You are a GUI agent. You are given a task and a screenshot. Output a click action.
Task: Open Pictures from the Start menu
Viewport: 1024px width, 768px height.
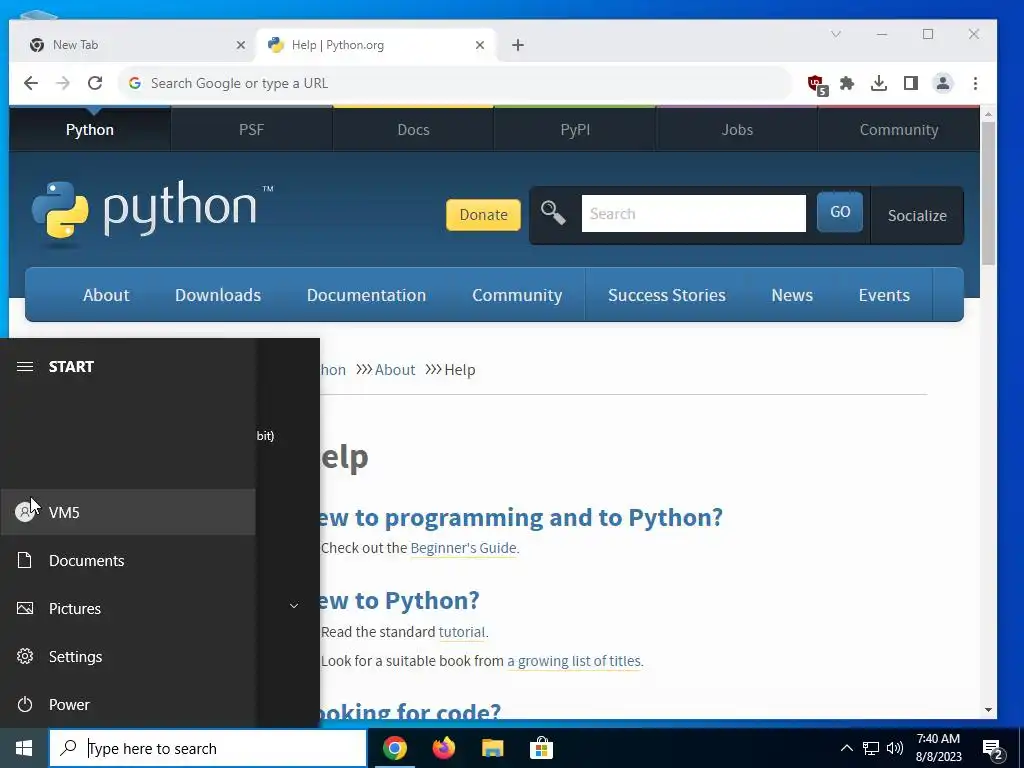[x=128, y=609]
